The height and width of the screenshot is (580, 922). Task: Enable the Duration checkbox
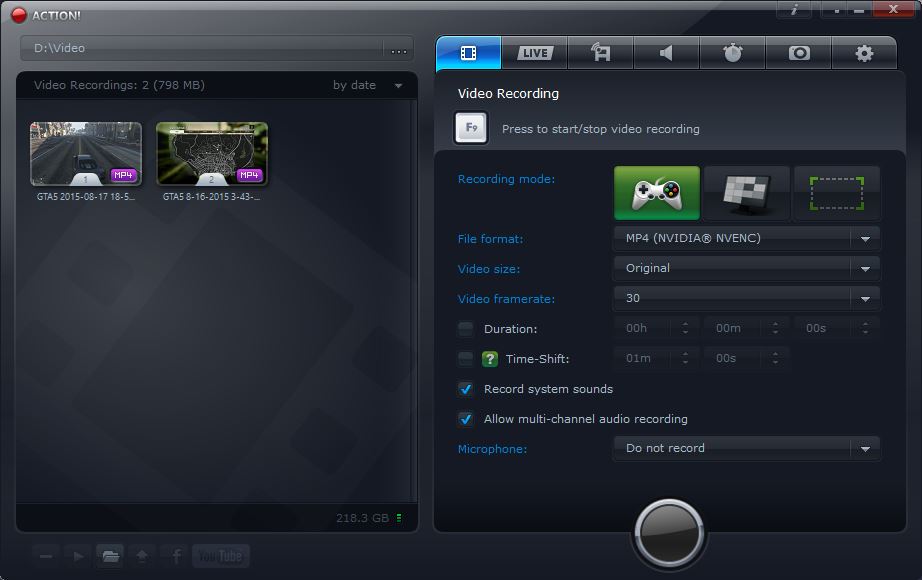466,328
